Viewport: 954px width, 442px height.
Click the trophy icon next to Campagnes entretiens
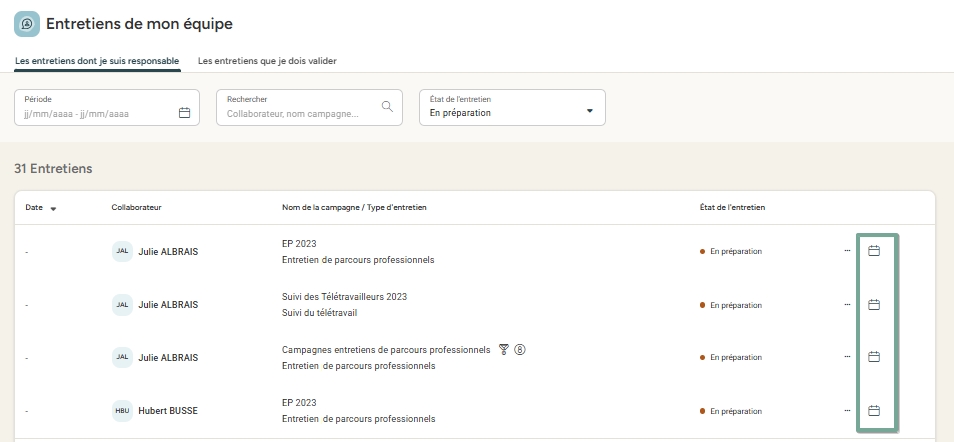pos(504,350)
